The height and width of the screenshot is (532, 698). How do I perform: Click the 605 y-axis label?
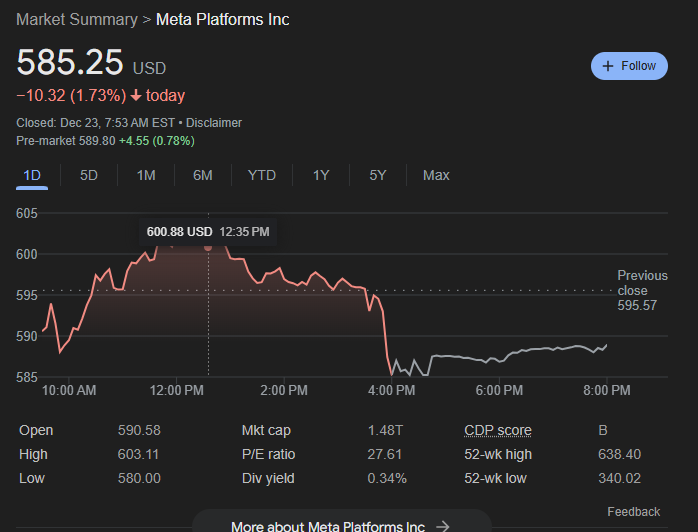click(27, 213)
